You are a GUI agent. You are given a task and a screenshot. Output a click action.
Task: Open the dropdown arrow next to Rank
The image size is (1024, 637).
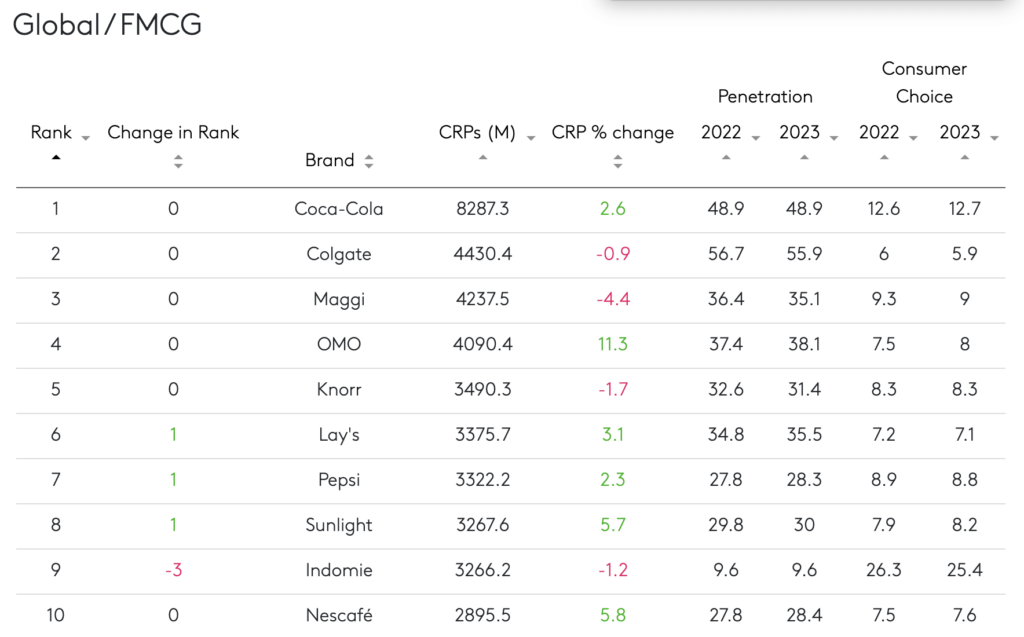pos(86,137)
